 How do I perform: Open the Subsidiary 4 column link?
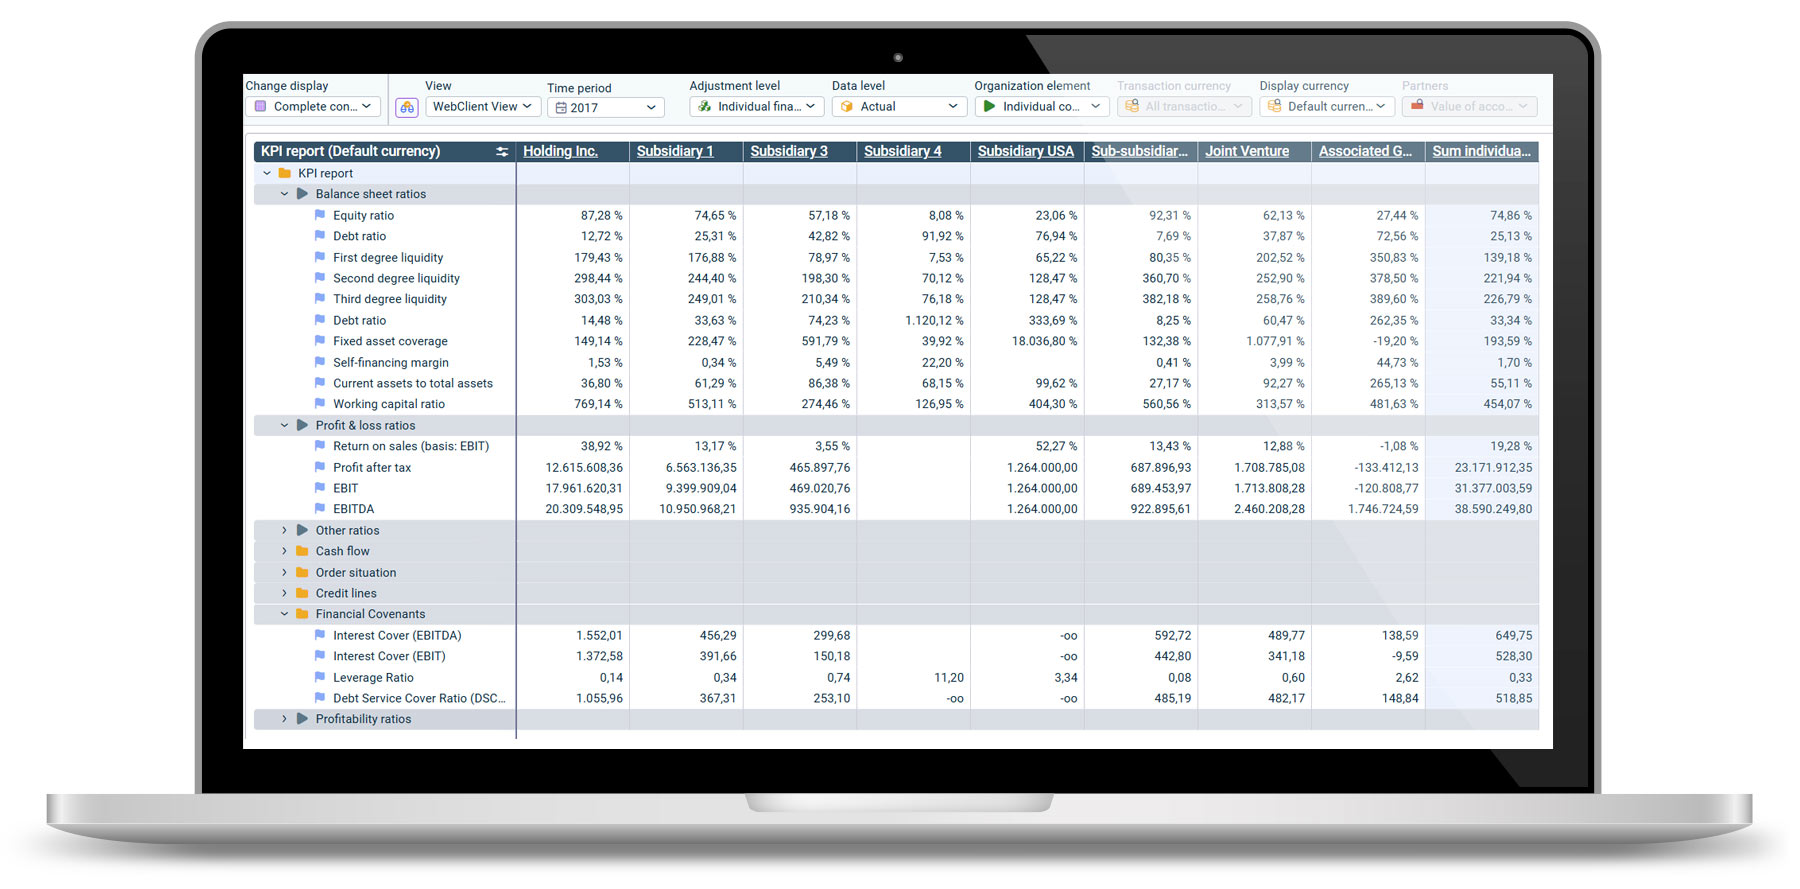[903, 151]
